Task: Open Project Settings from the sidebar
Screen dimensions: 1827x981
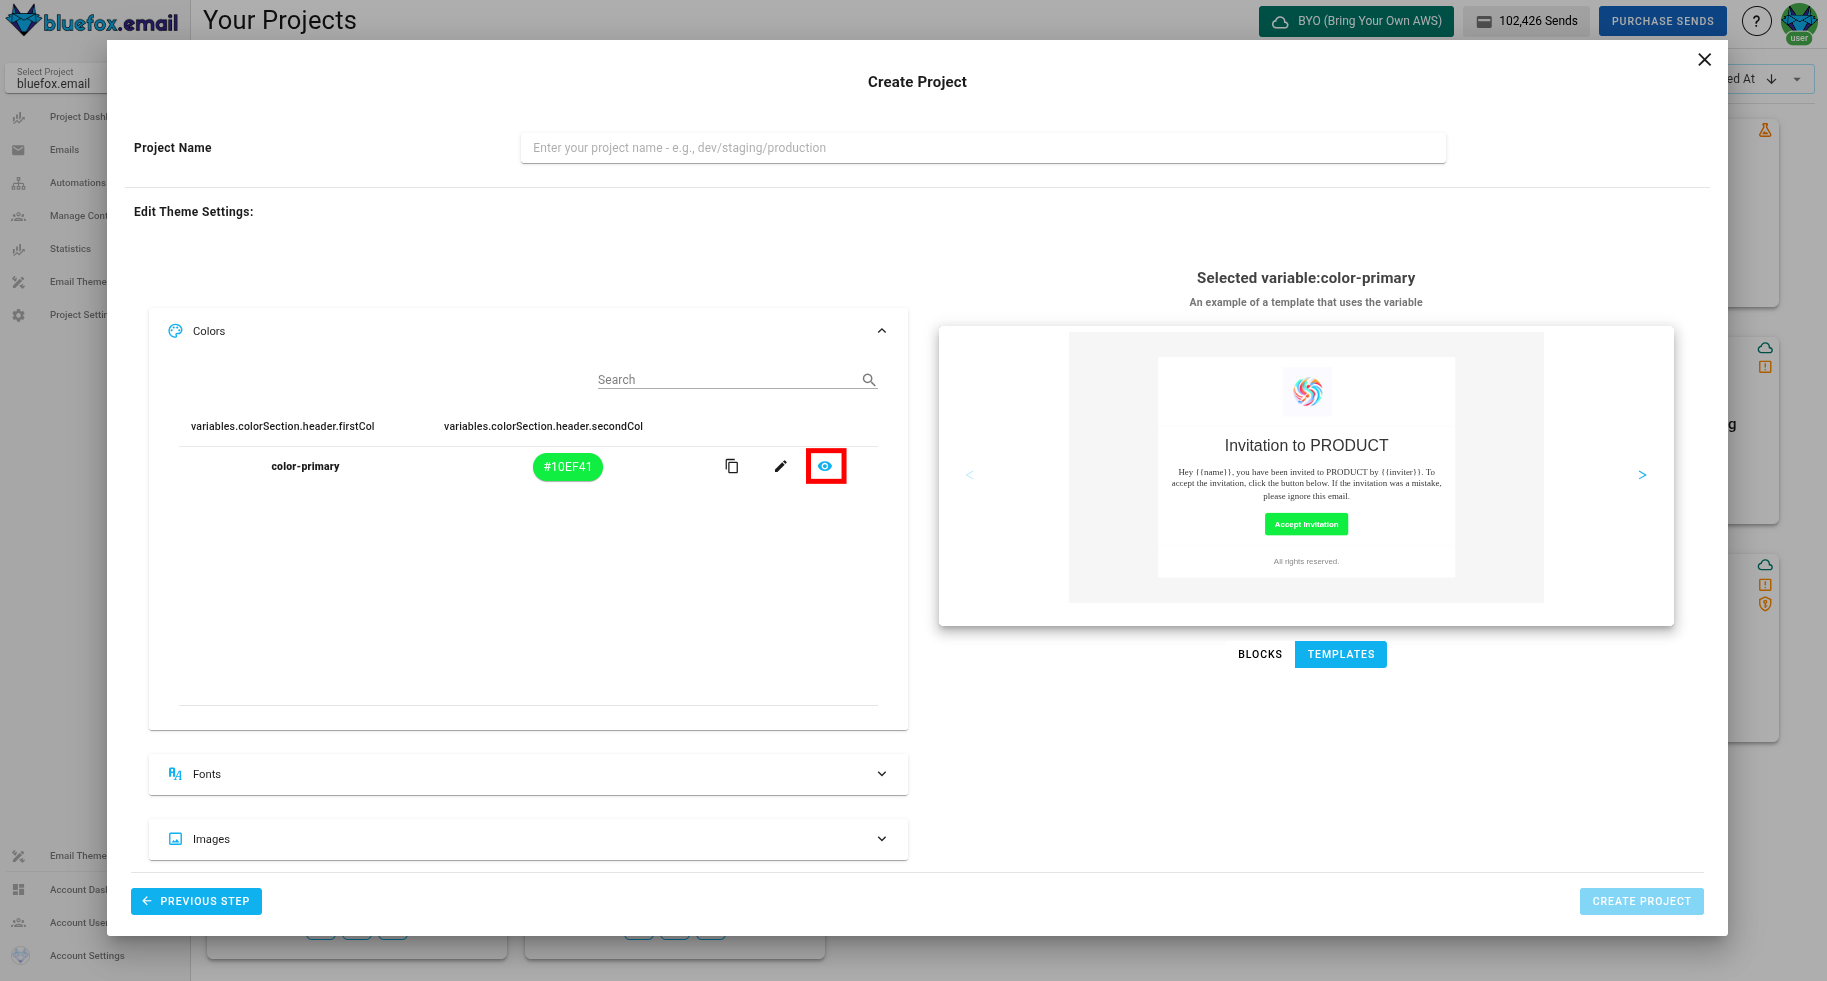Action: tap(18, 314)
